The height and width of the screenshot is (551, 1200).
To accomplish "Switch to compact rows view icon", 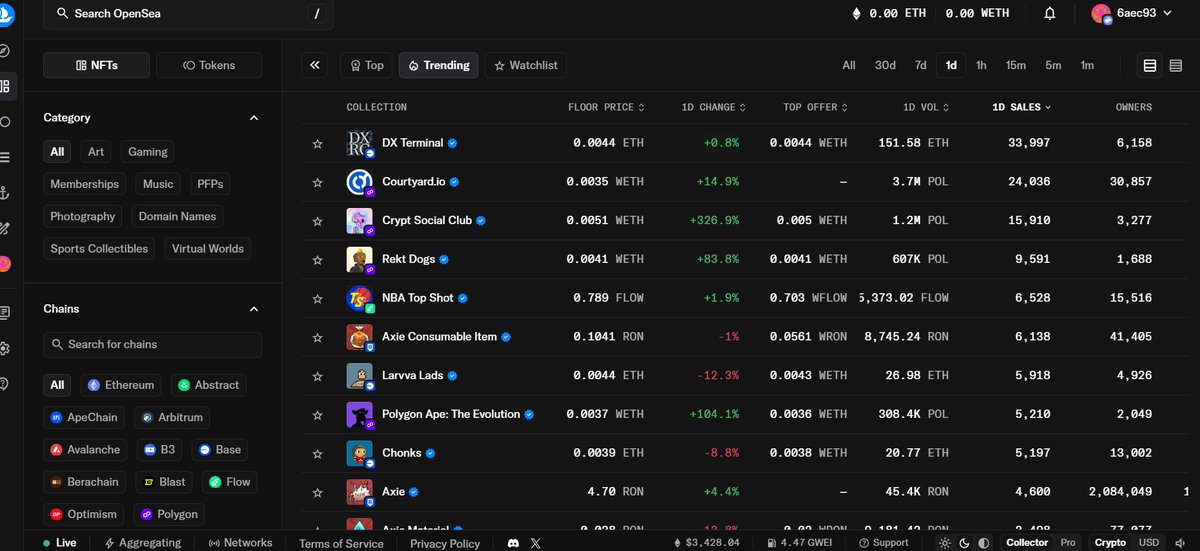I will click(1176, 65).
